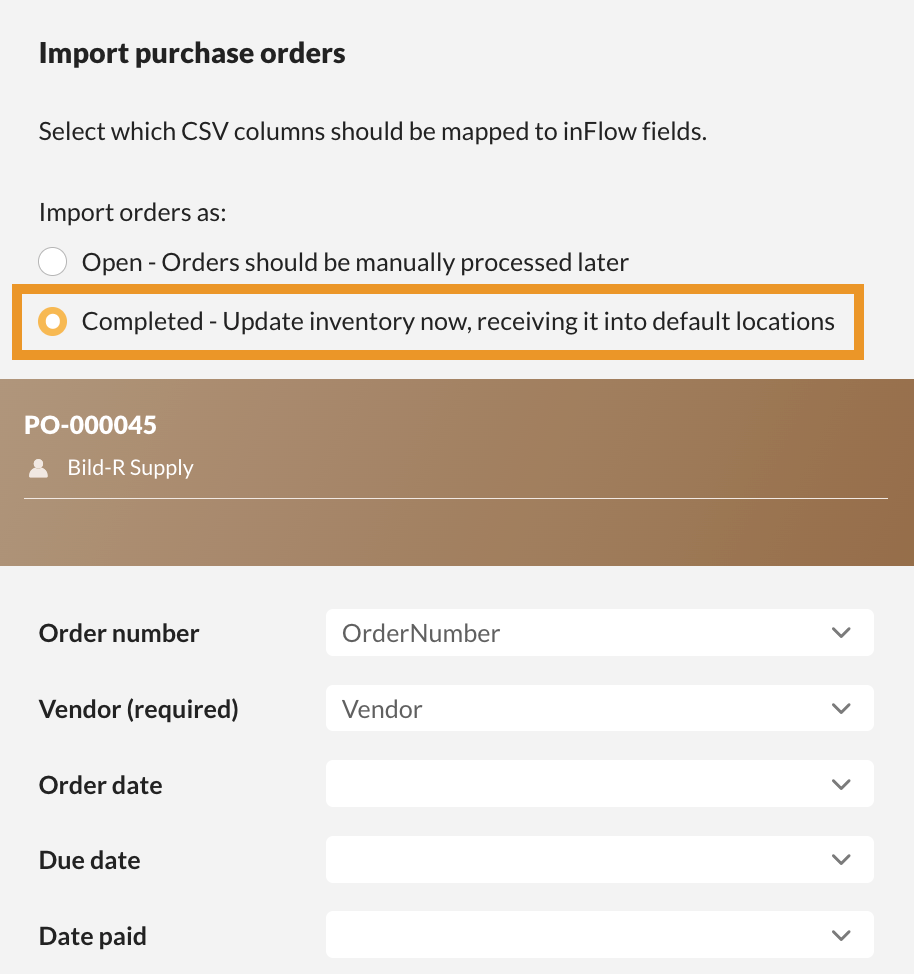This screenshot has height=974, width=914.
Task: Open the empty Order date dropdown
Action: 600,784
